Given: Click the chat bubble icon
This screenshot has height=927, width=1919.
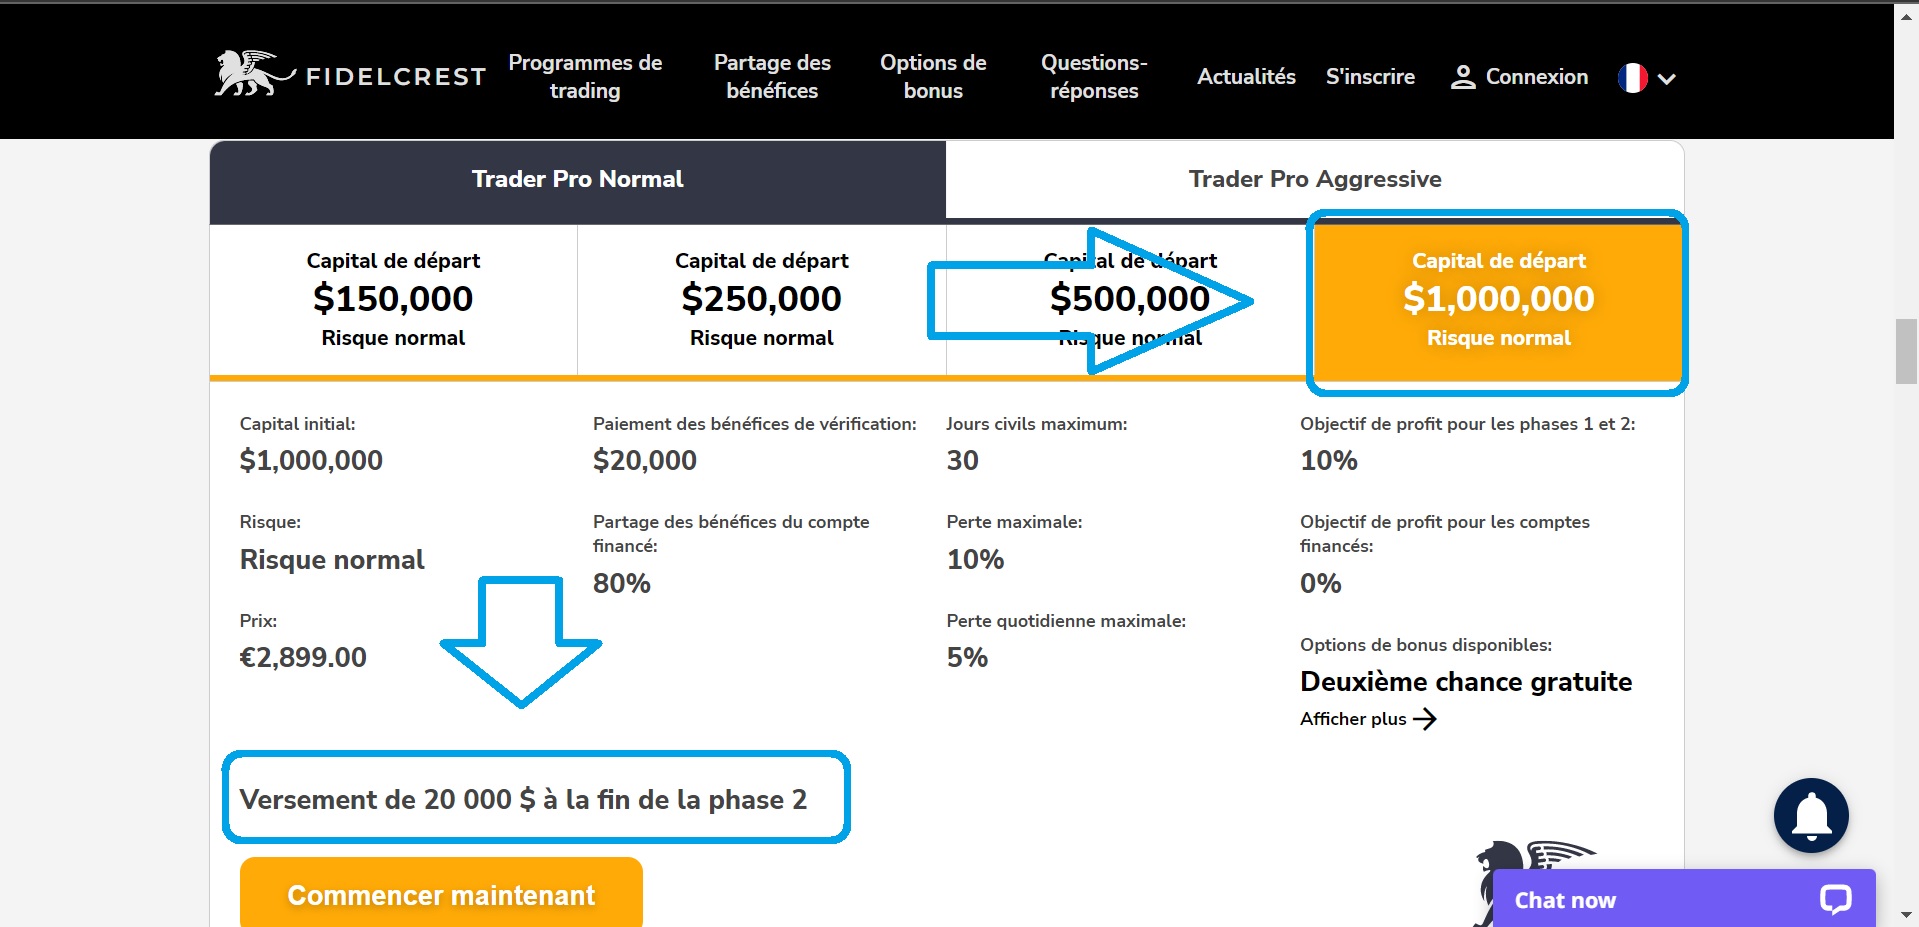Looking at the screenshot, I should click(x=1835, y=899).
